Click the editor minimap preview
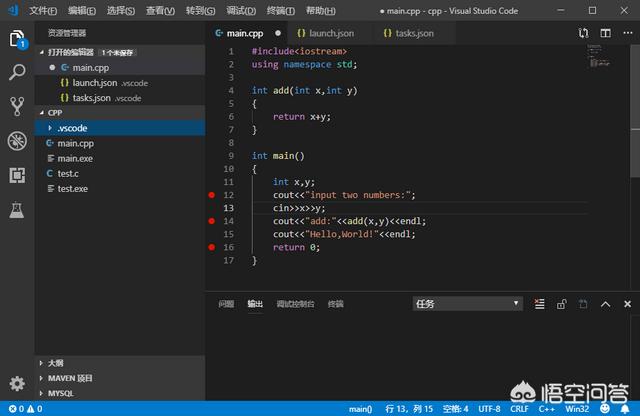The height and width of the screenshot is (416, 640). coord(598,56)
